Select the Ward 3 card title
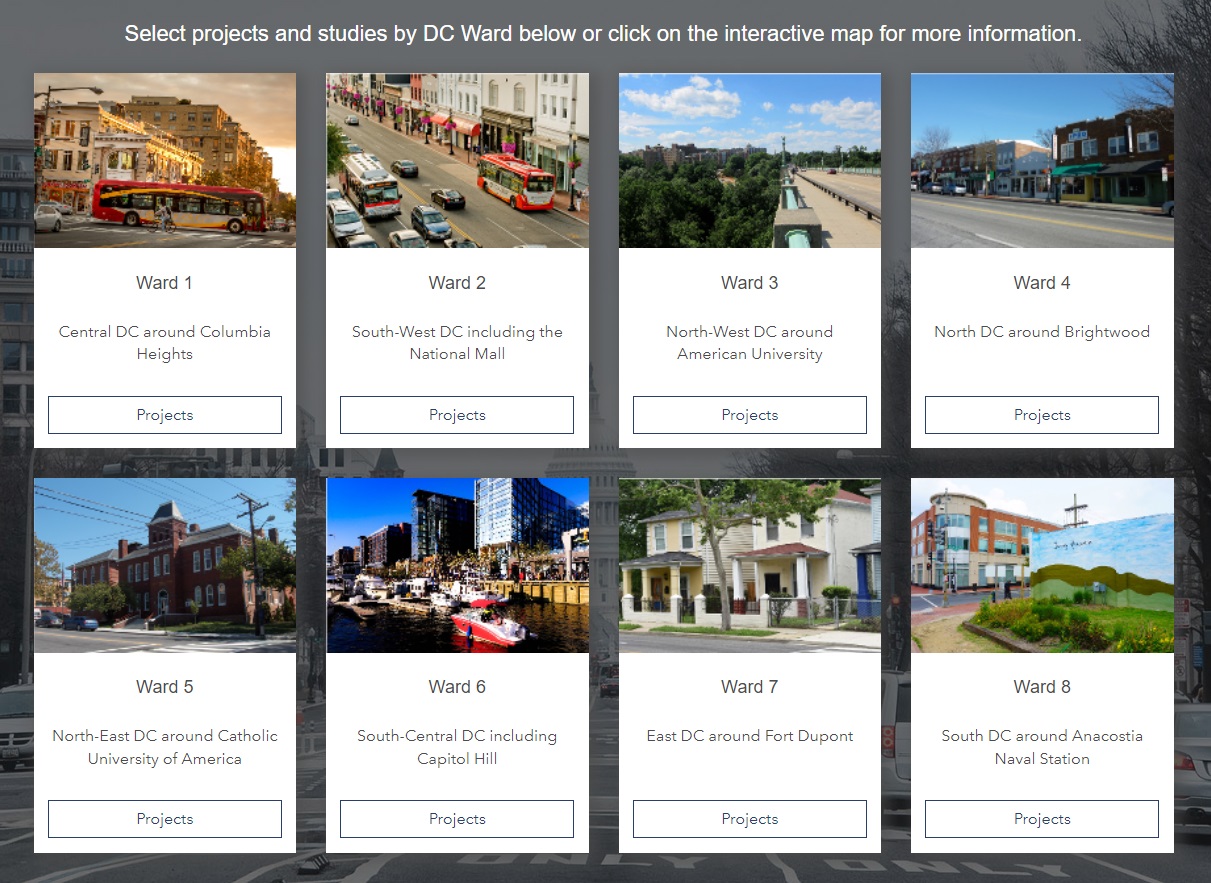 (x=749, y=282)
